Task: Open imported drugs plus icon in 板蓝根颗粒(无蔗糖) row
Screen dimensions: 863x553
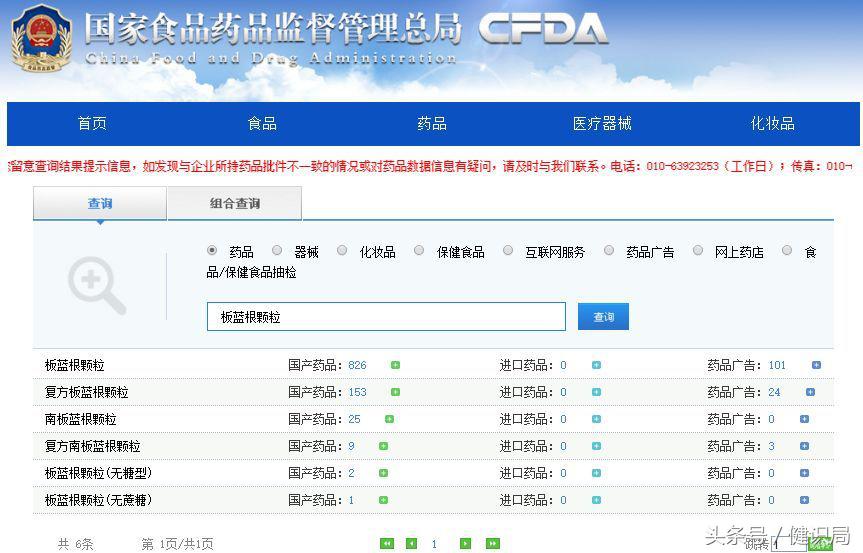Action: 596,500
